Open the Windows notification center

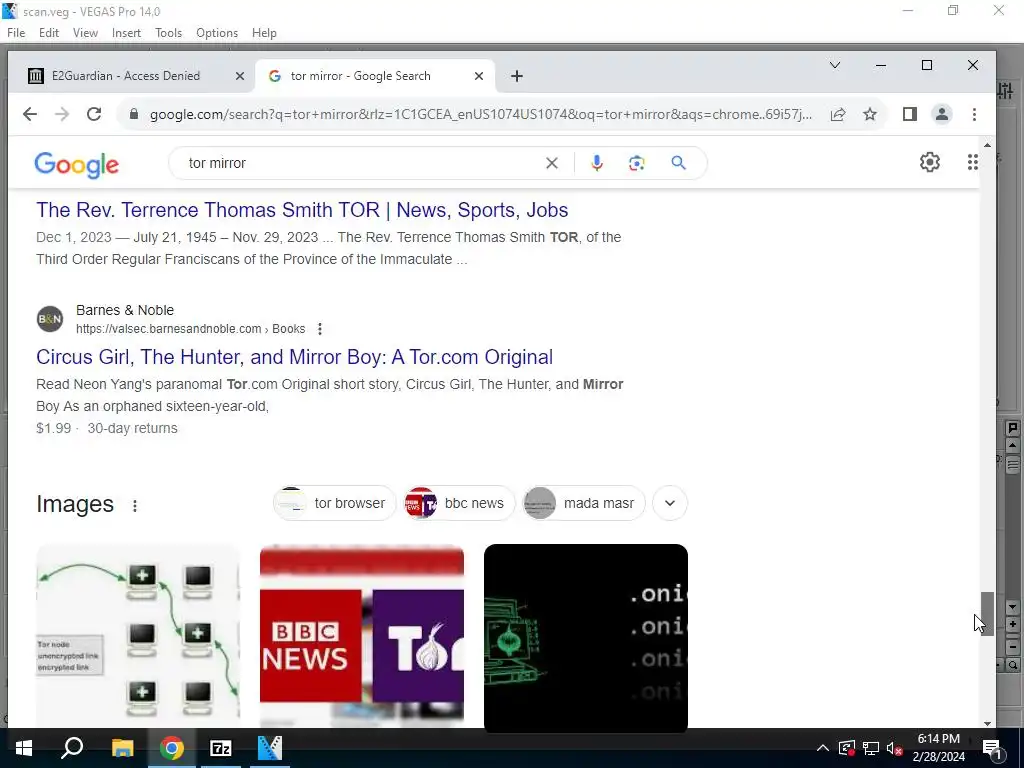pyautogui.click(x=991, y=748)
